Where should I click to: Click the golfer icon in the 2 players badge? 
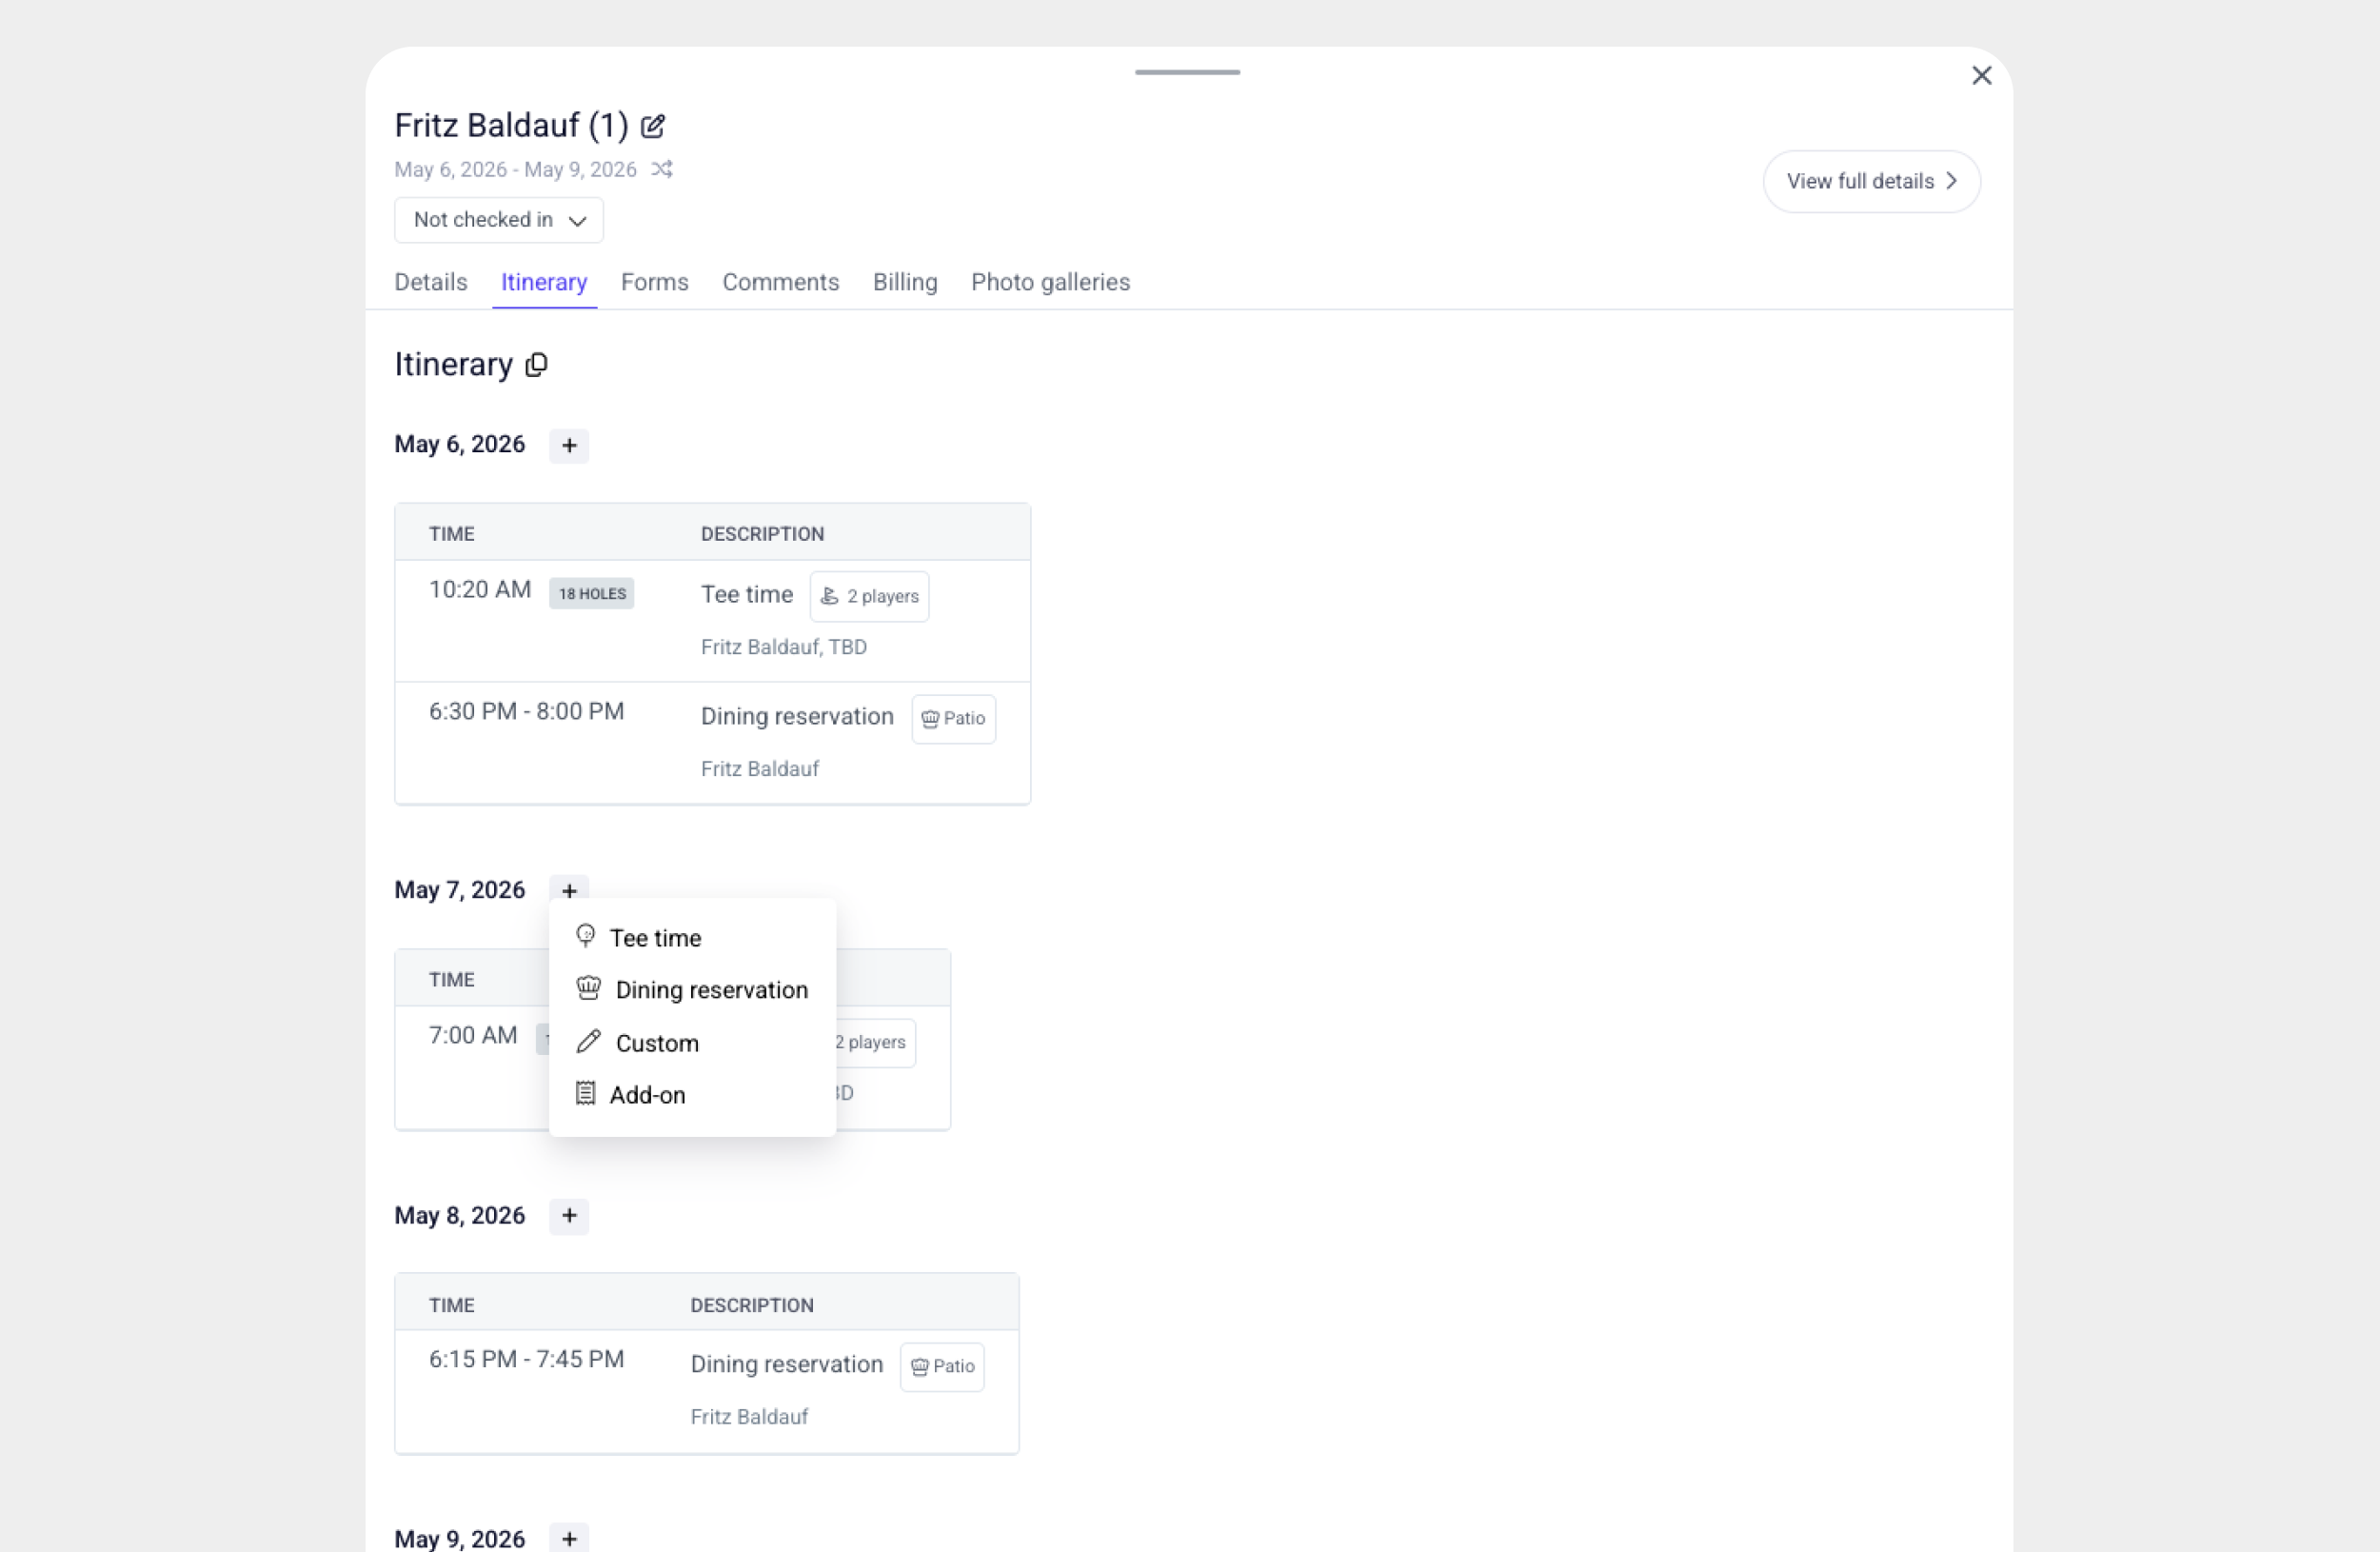pyautogui.click(x=830, y=596)
